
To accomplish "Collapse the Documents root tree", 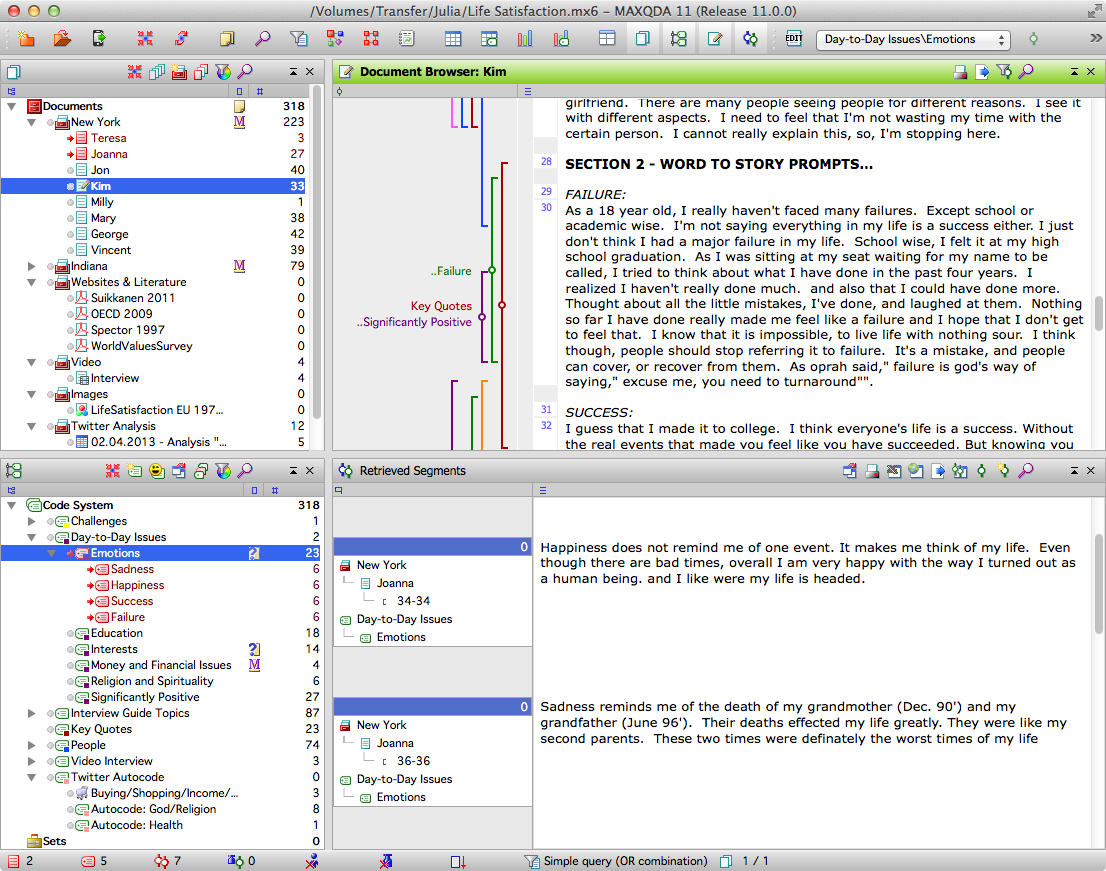I will tap(12, 106).
